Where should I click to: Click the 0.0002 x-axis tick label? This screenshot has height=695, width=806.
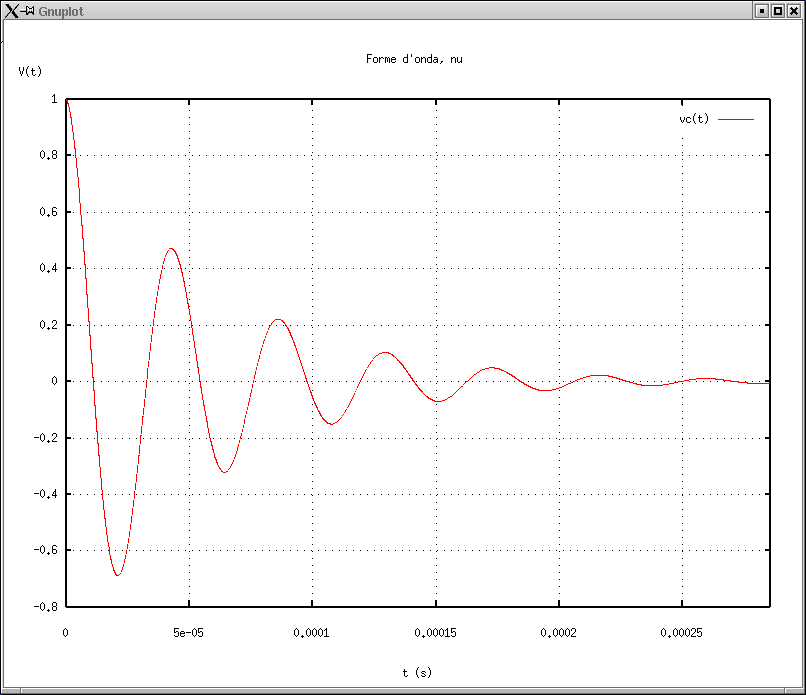pos(559,632)
